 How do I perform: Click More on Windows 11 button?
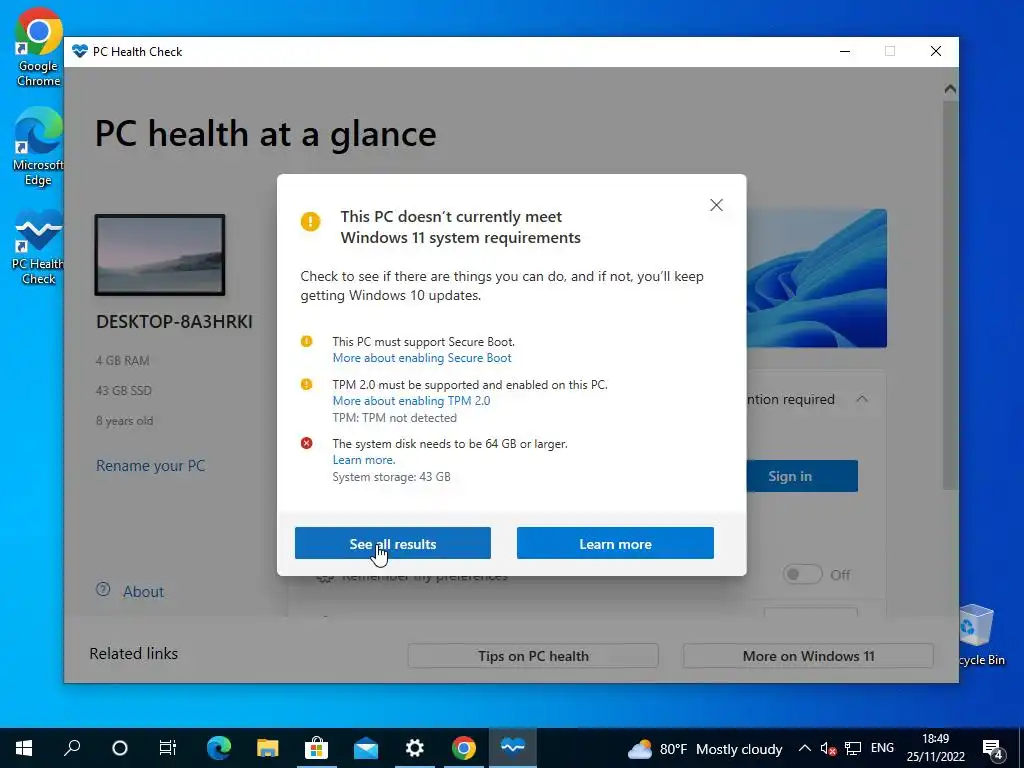click(808, 656)
